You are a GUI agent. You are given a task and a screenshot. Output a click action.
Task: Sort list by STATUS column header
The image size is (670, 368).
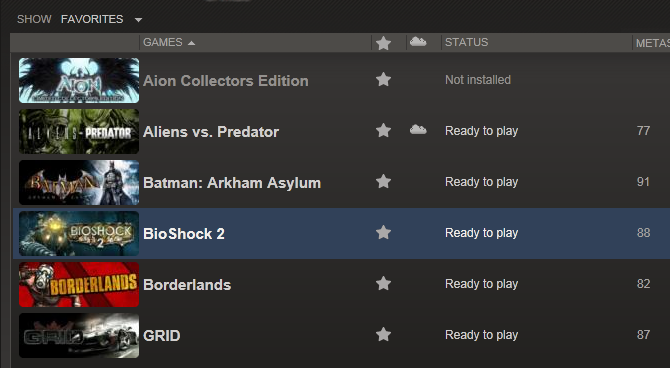coord(467,42)
